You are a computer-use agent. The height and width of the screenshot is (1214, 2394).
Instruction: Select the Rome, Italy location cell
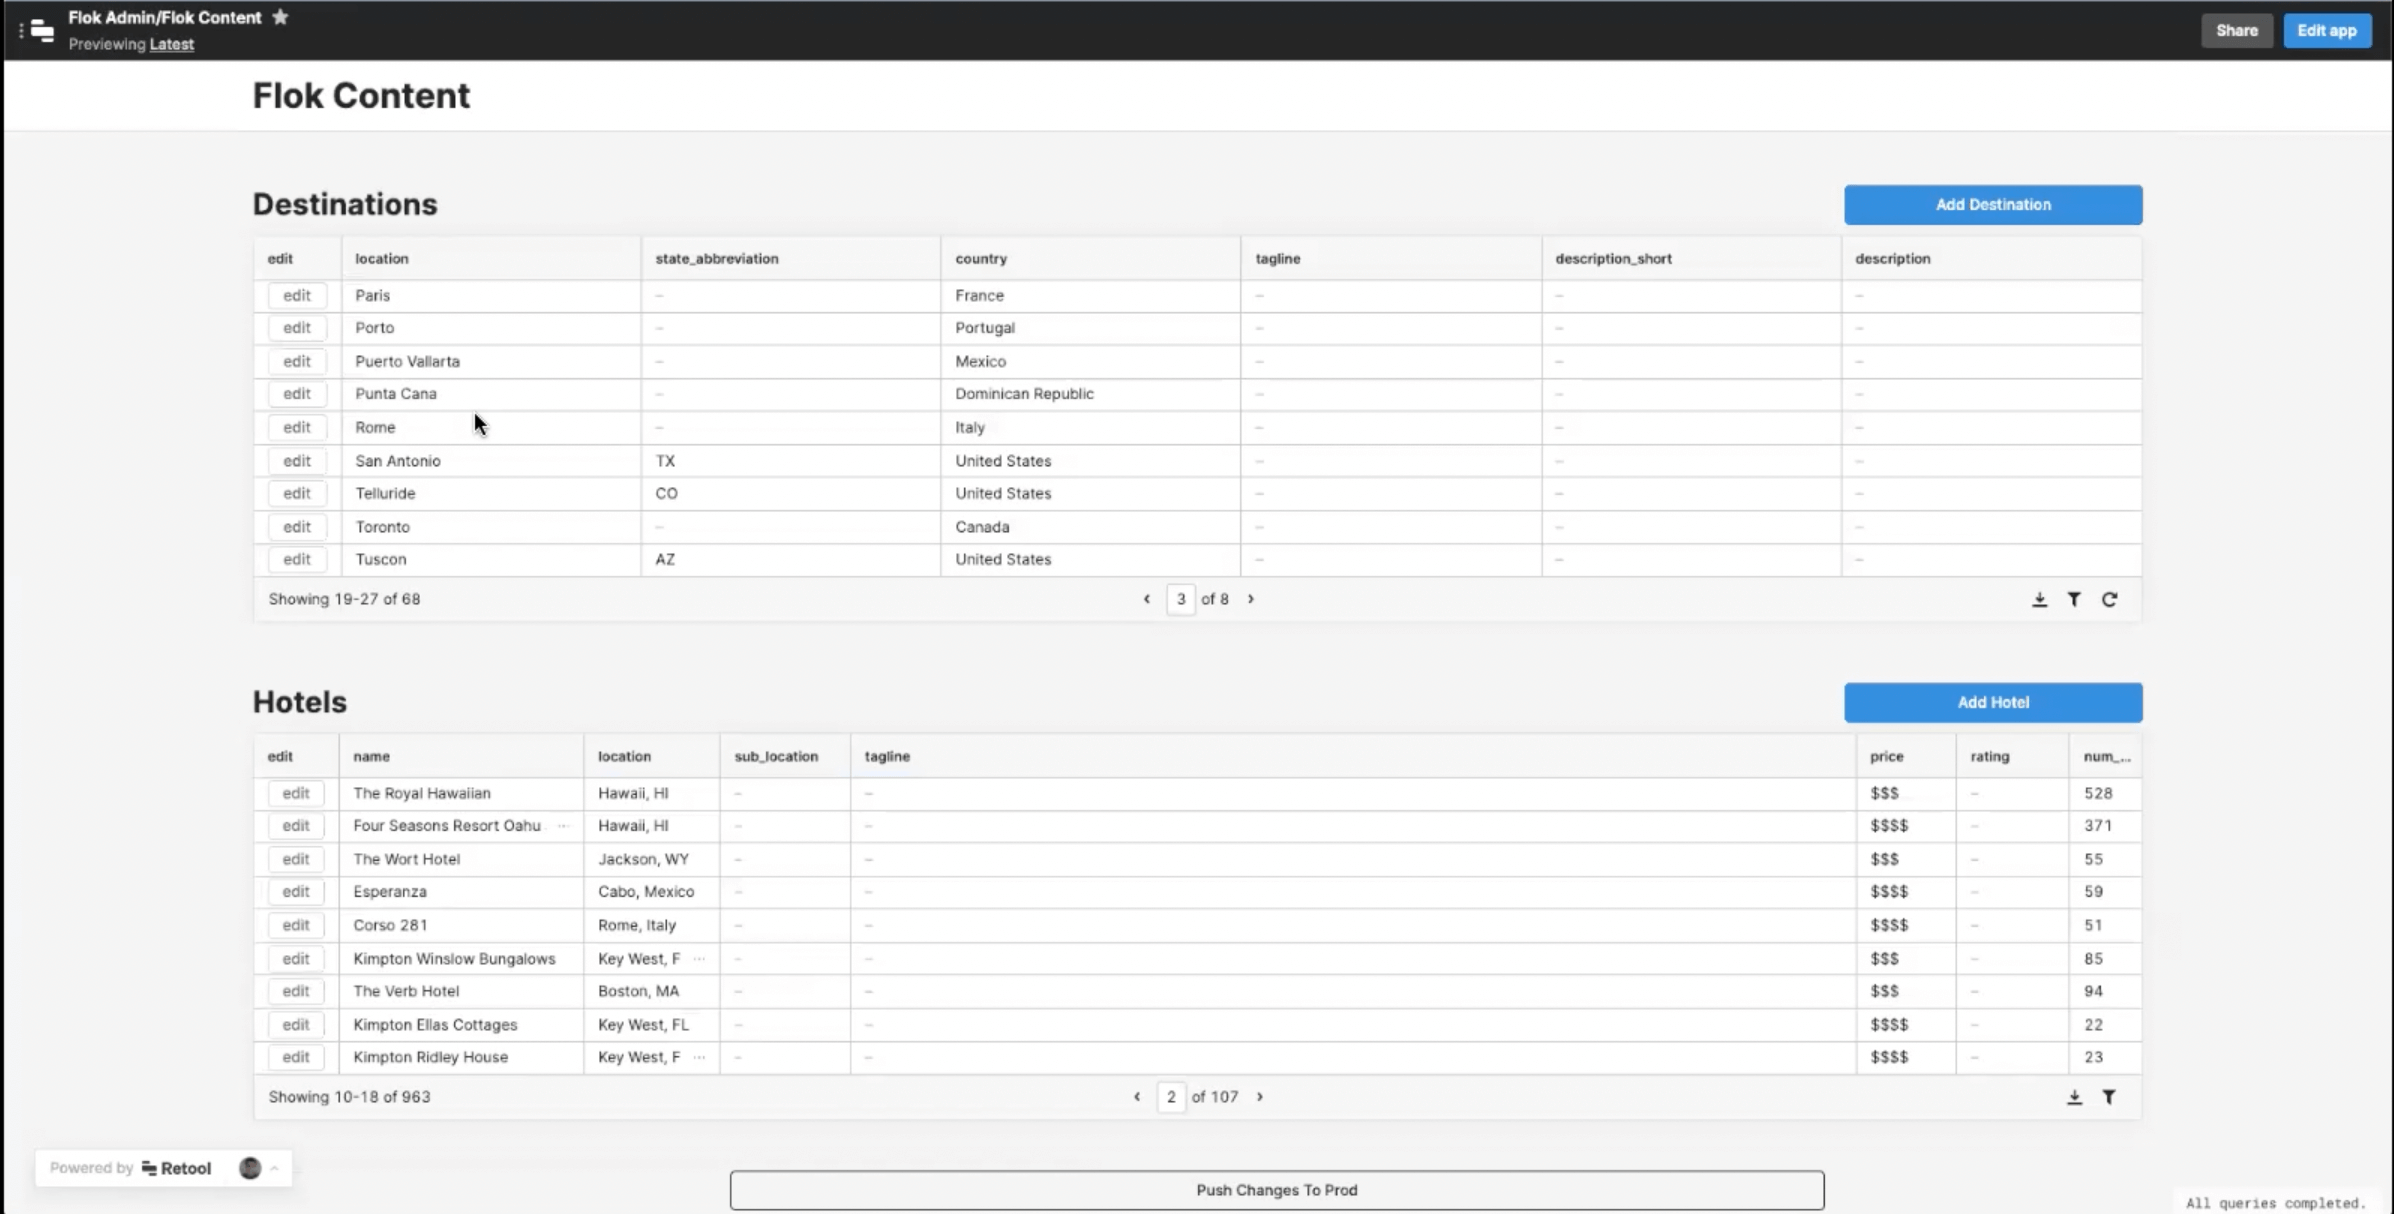(x=652, y=925)
